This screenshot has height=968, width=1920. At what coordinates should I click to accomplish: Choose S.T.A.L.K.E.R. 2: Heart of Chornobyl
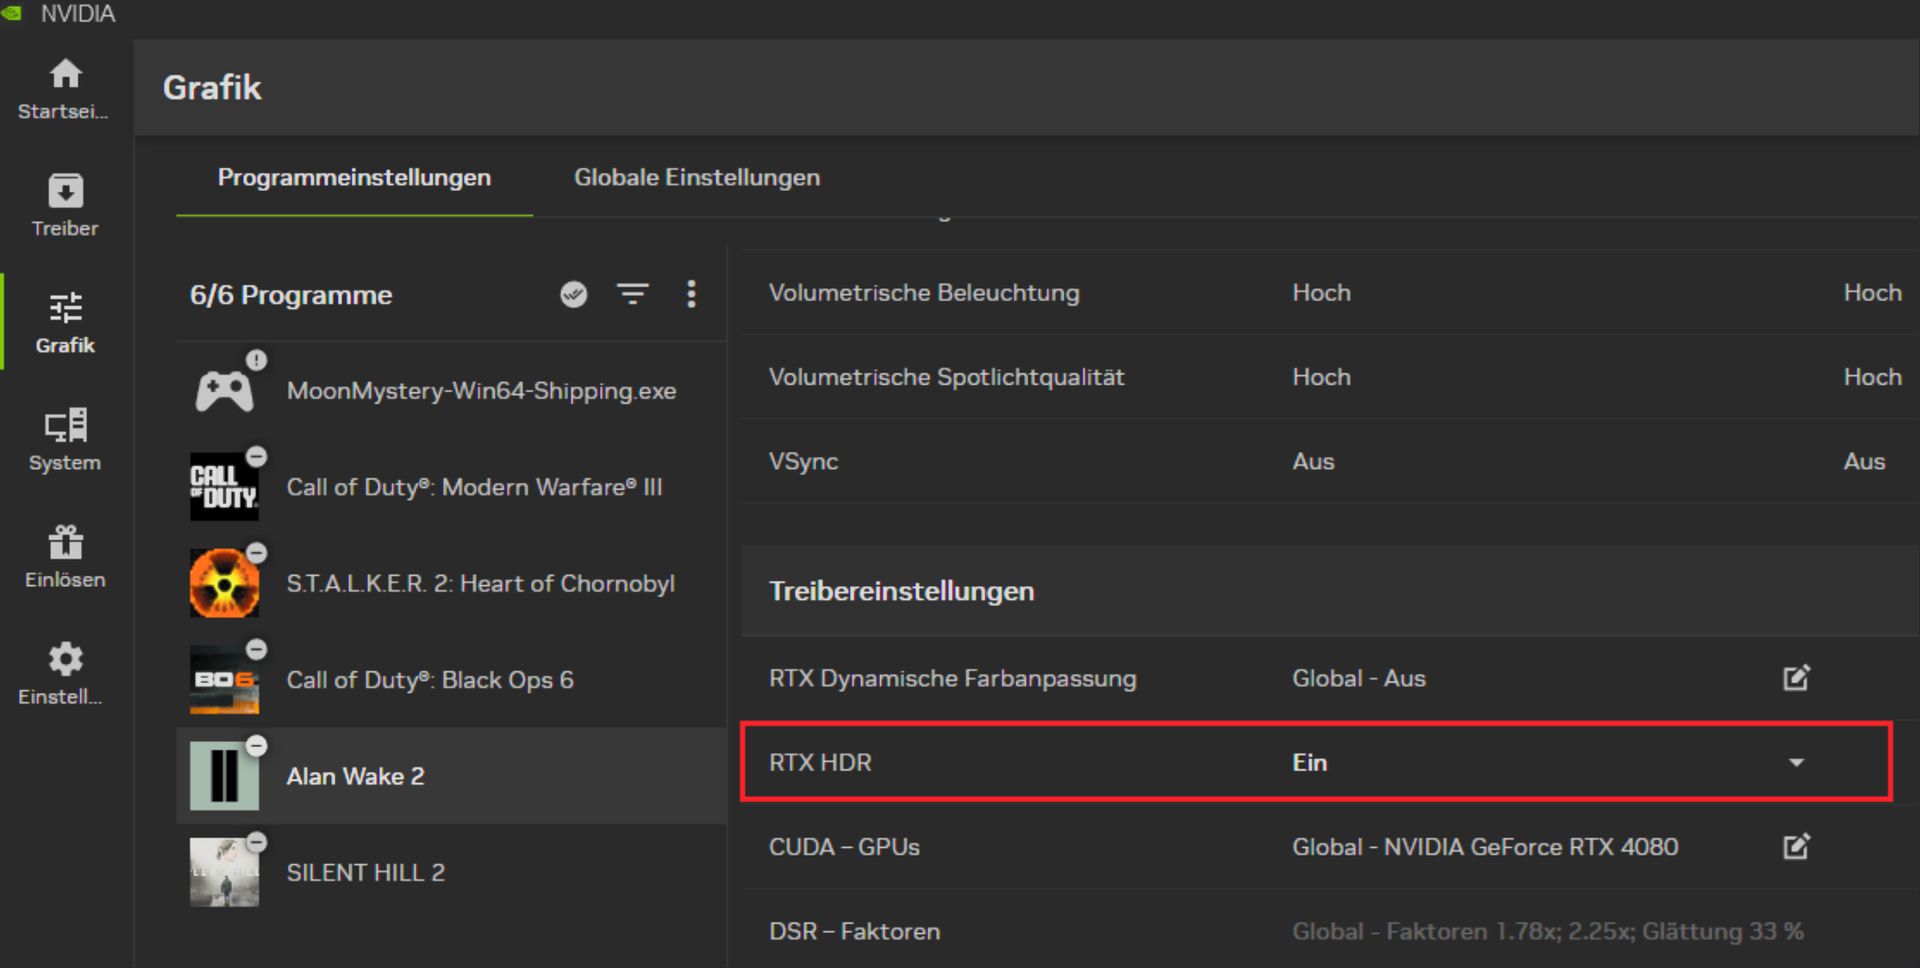coord(480,584)
